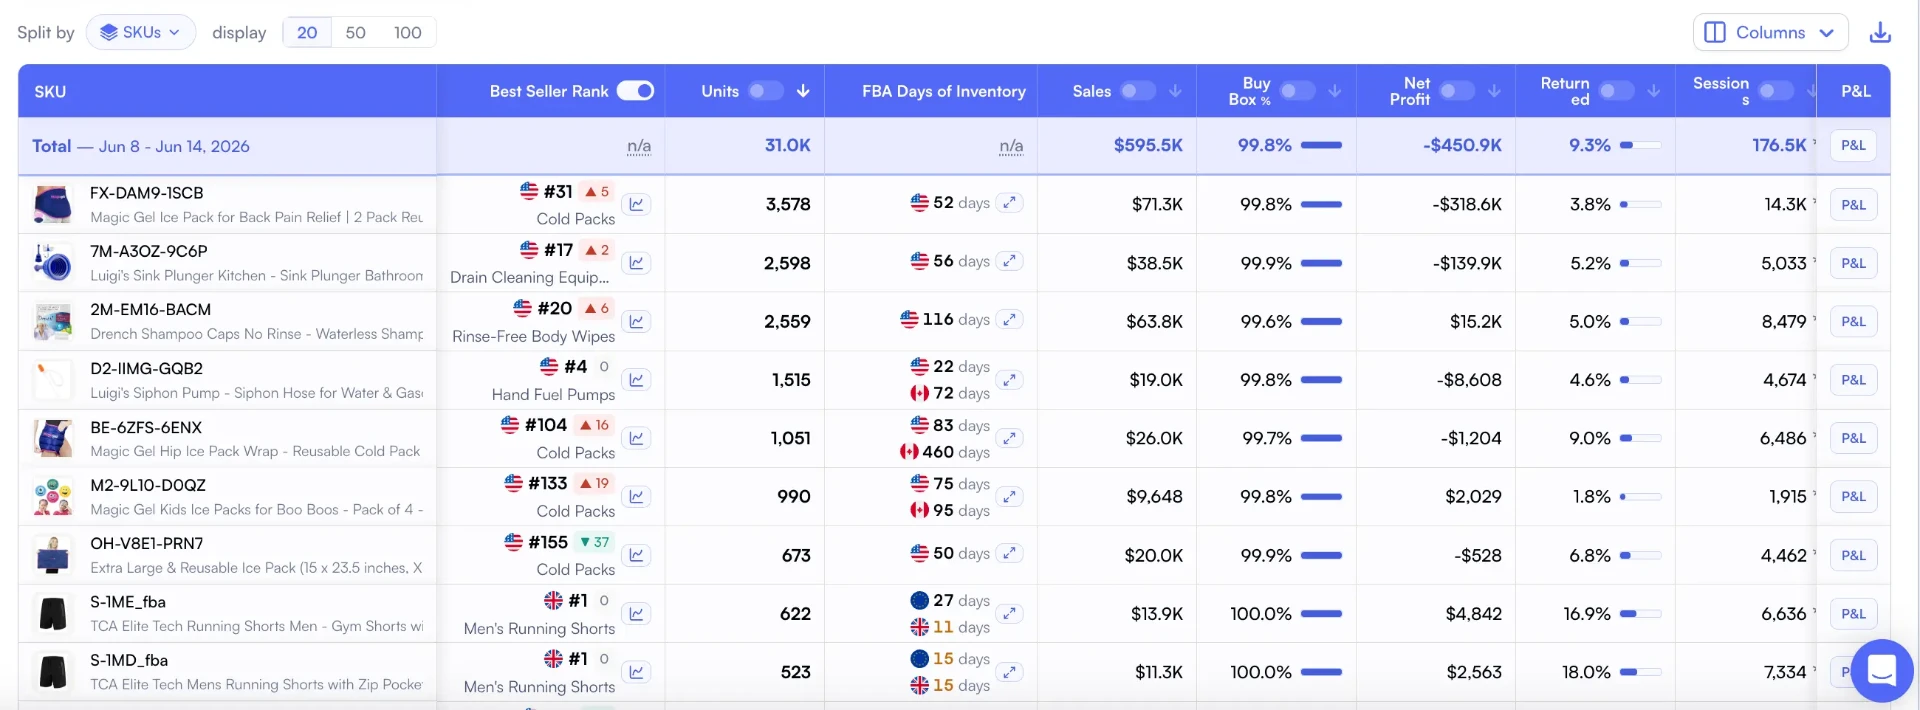The width and height of the screenshot is (1920, 710).
Task: Display 50 rows per page
Action: pos(355,32)
